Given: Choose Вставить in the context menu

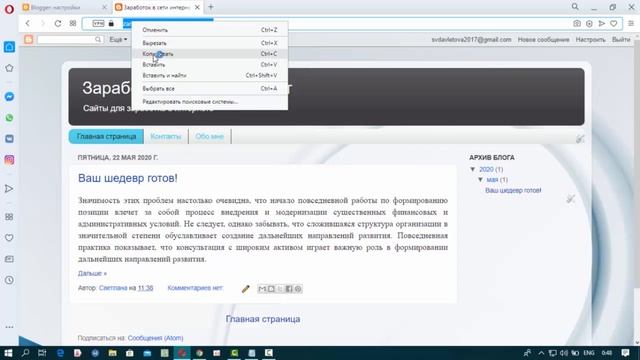Looking at the screenshot, I should pos(210,64).
